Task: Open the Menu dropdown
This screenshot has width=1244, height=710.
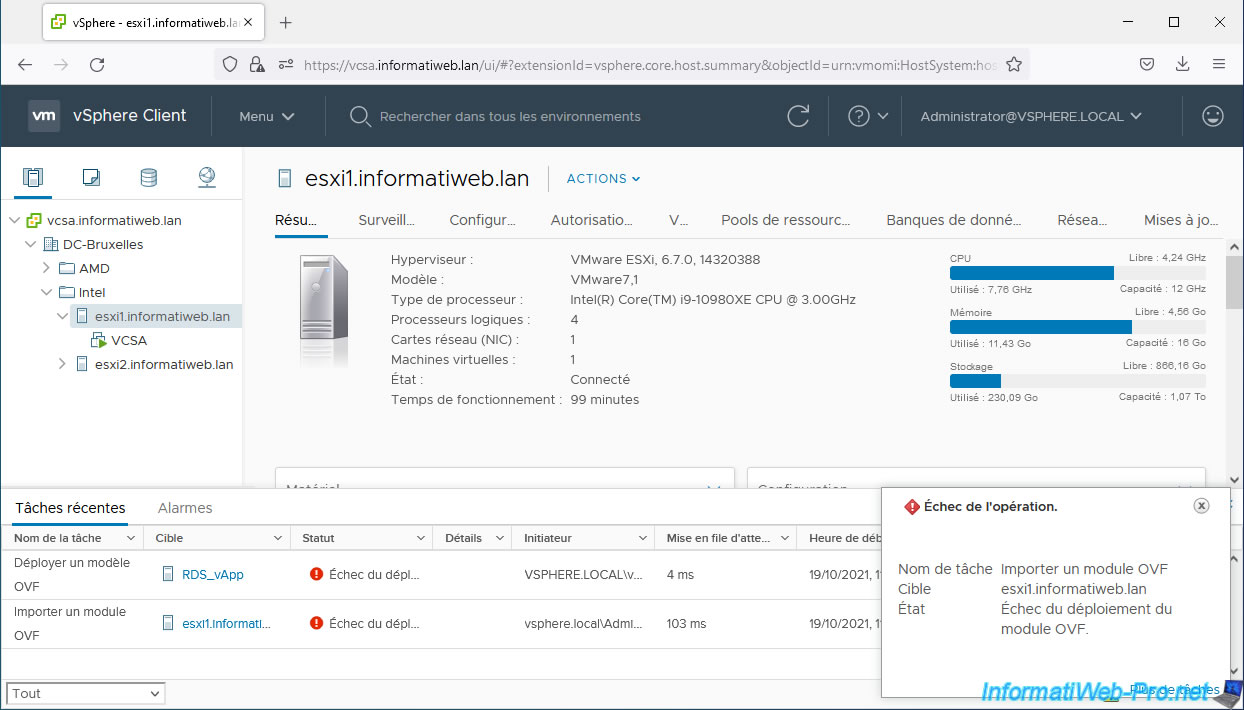Action: pos(267,116)
